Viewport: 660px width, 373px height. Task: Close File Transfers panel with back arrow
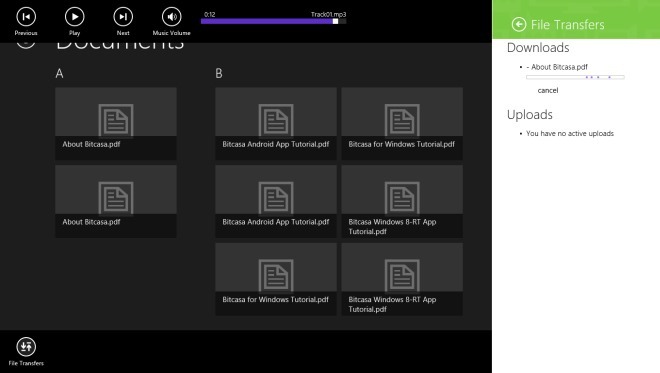(519, 24)
